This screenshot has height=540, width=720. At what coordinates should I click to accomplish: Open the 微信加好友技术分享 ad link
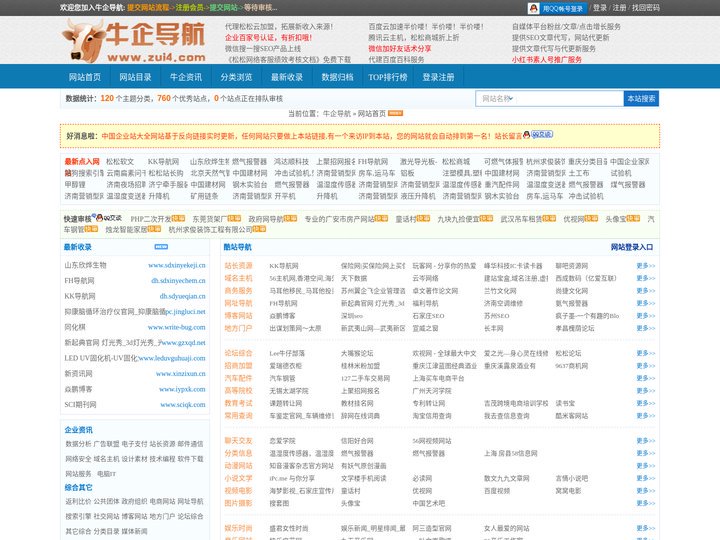(399, 49)
